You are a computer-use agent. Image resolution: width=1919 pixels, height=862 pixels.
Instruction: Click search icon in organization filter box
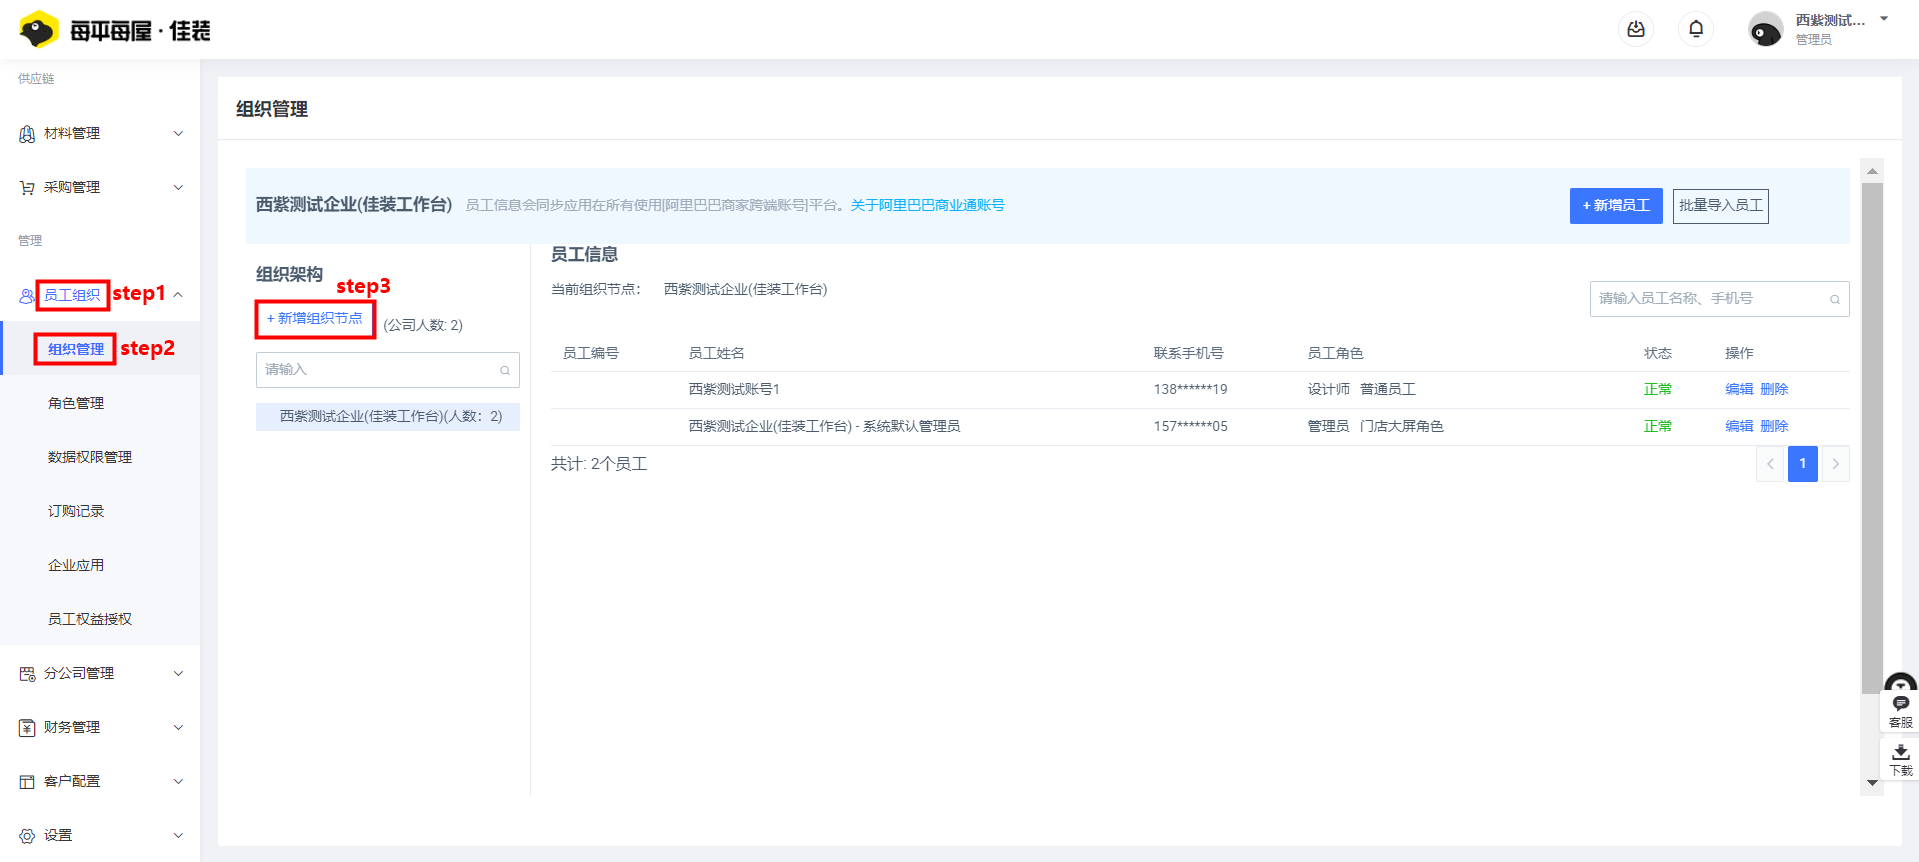point(505,370)
